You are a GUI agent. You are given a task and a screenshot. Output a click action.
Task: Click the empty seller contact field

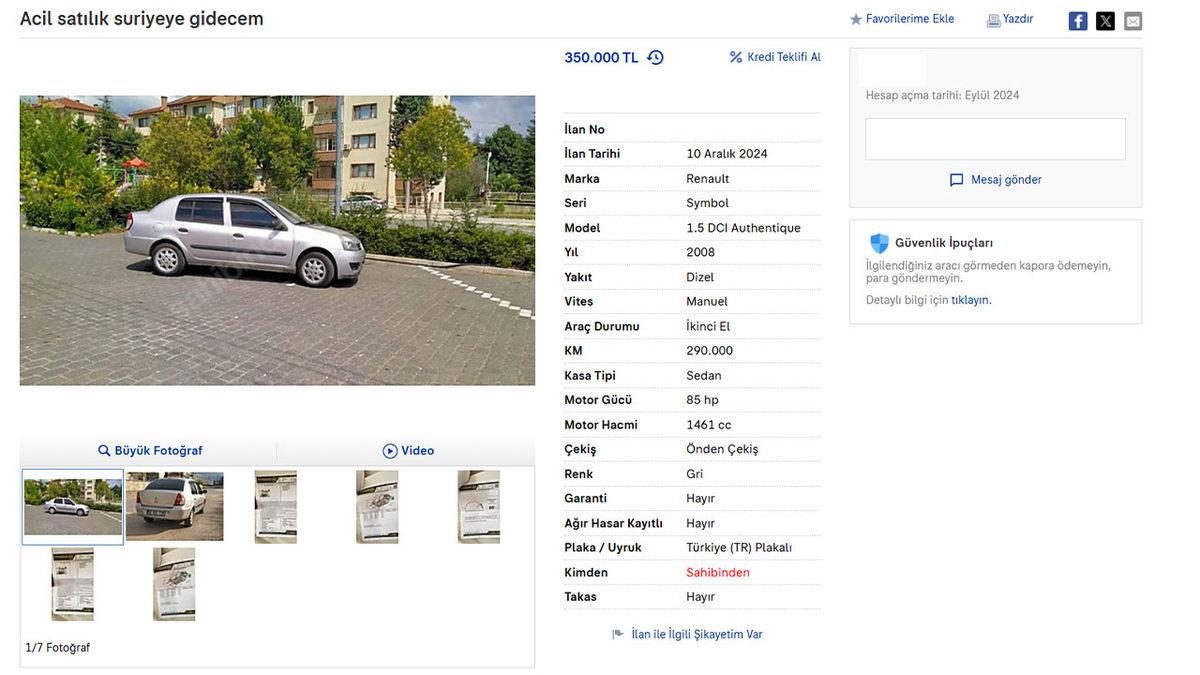click(995, 139)
